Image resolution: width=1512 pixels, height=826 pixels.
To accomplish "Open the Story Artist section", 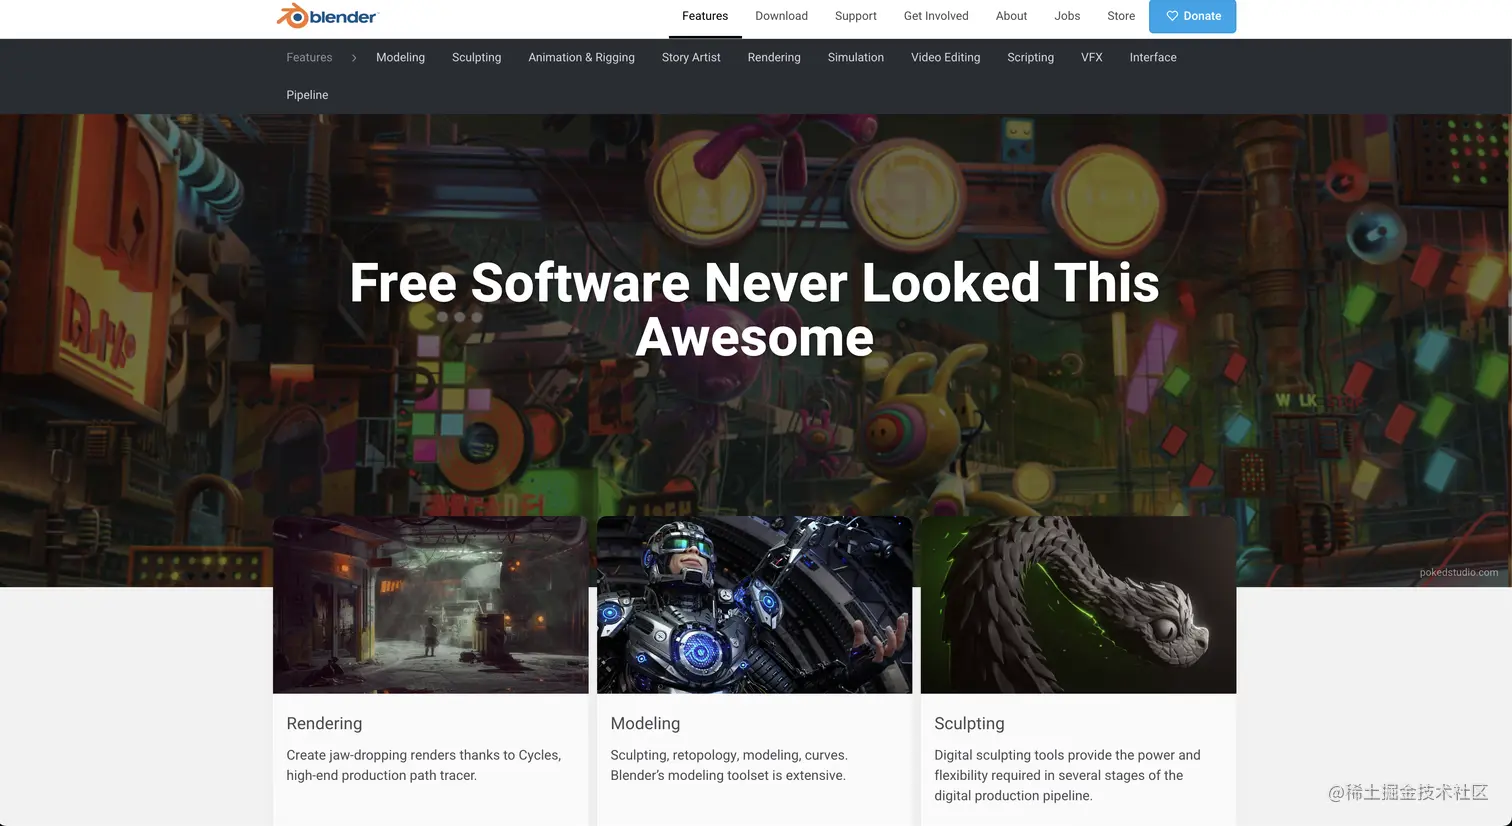I will [691, 58].
